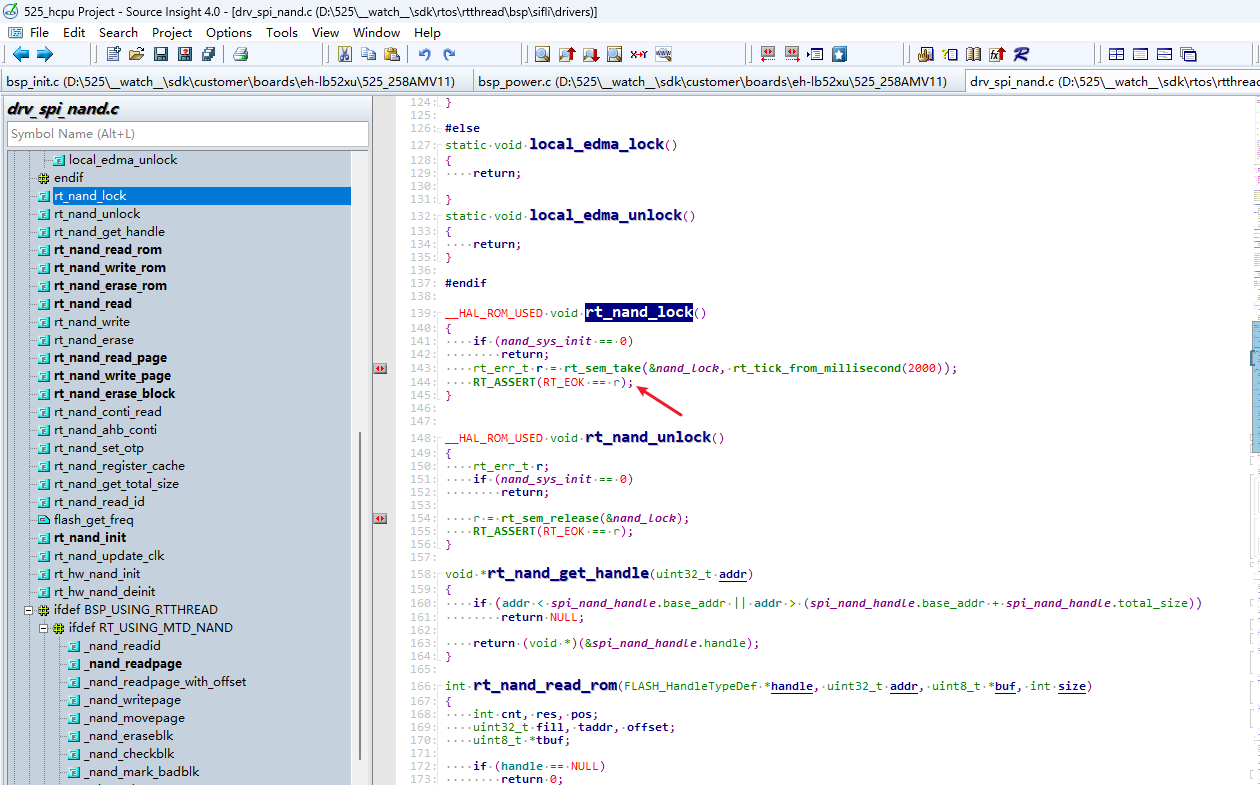Click the Bookmark star icon
The height and width of the screenshot is (785, 1260).
(840, 54)
